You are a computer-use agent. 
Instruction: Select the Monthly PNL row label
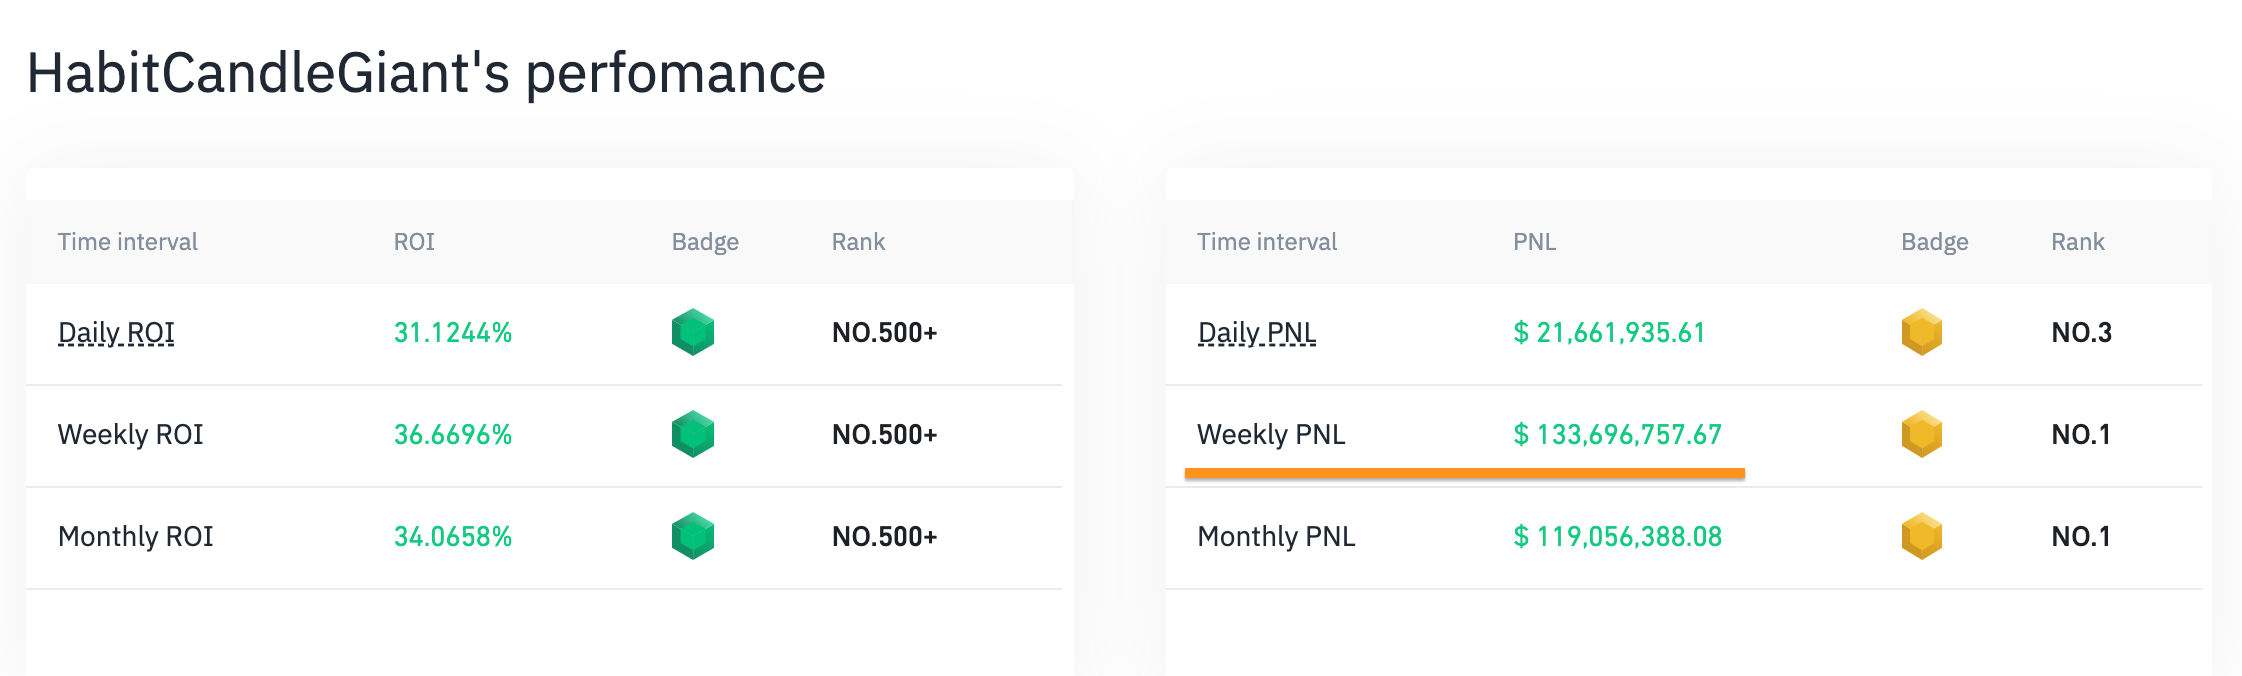[x=1276, y=536]
